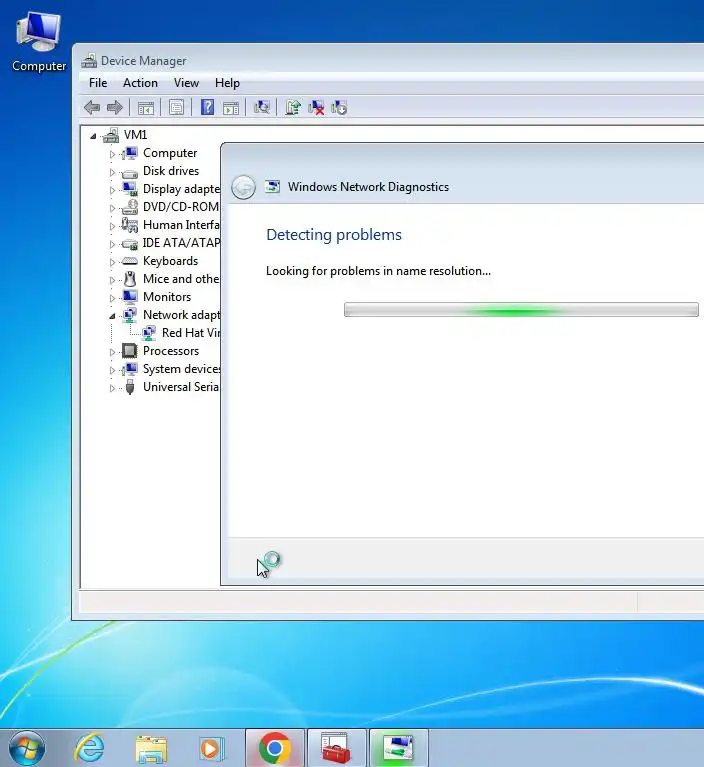704x767 pixels.
Task: Click the Forward arrow in Device Manager toolbar
Action: pos(114,107)
